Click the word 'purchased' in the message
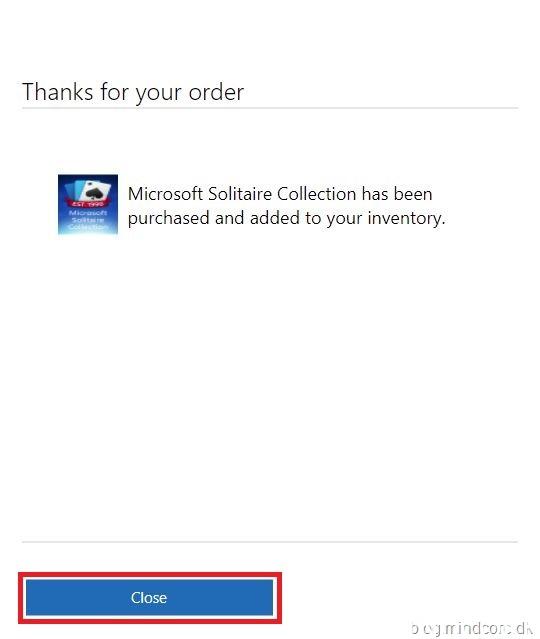This screenshot has width=540, height=639. (x=169, y=219)
